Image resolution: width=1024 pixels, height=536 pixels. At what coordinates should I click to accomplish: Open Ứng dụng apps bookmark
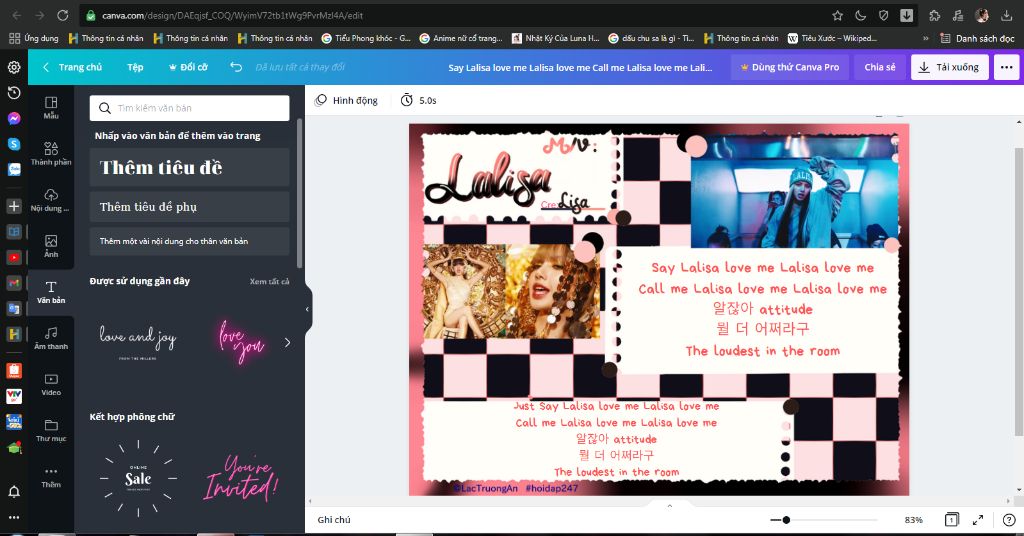click(x=34, y=39)
